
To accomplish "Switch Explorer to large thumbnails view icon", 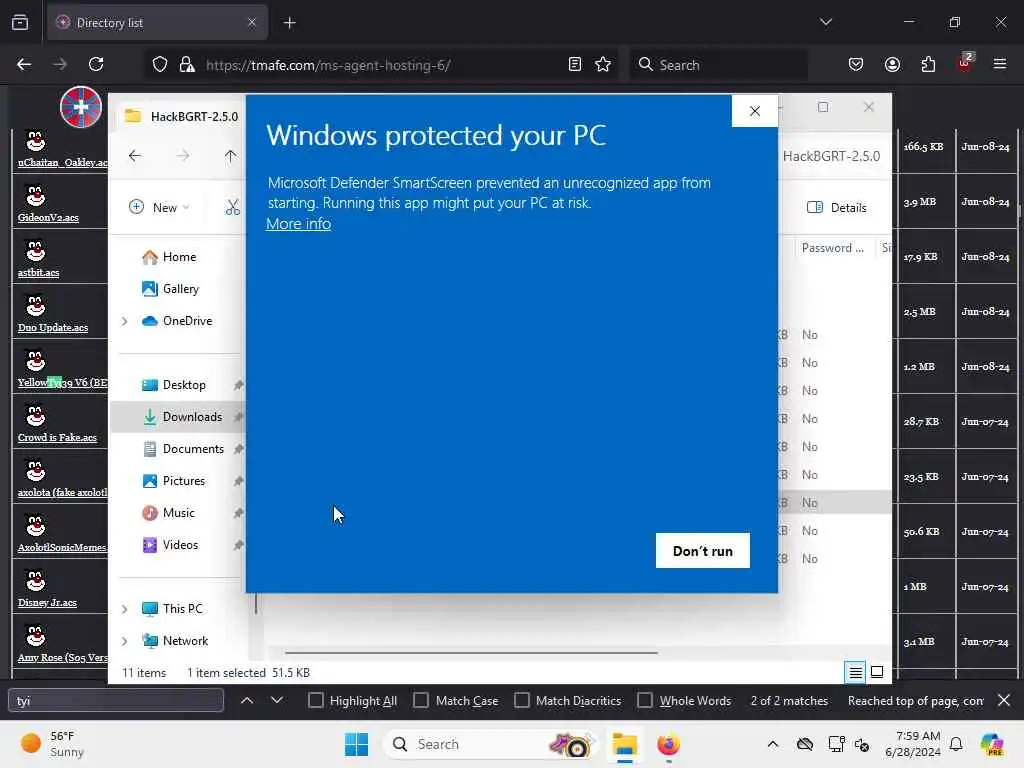I will (877, 672).
